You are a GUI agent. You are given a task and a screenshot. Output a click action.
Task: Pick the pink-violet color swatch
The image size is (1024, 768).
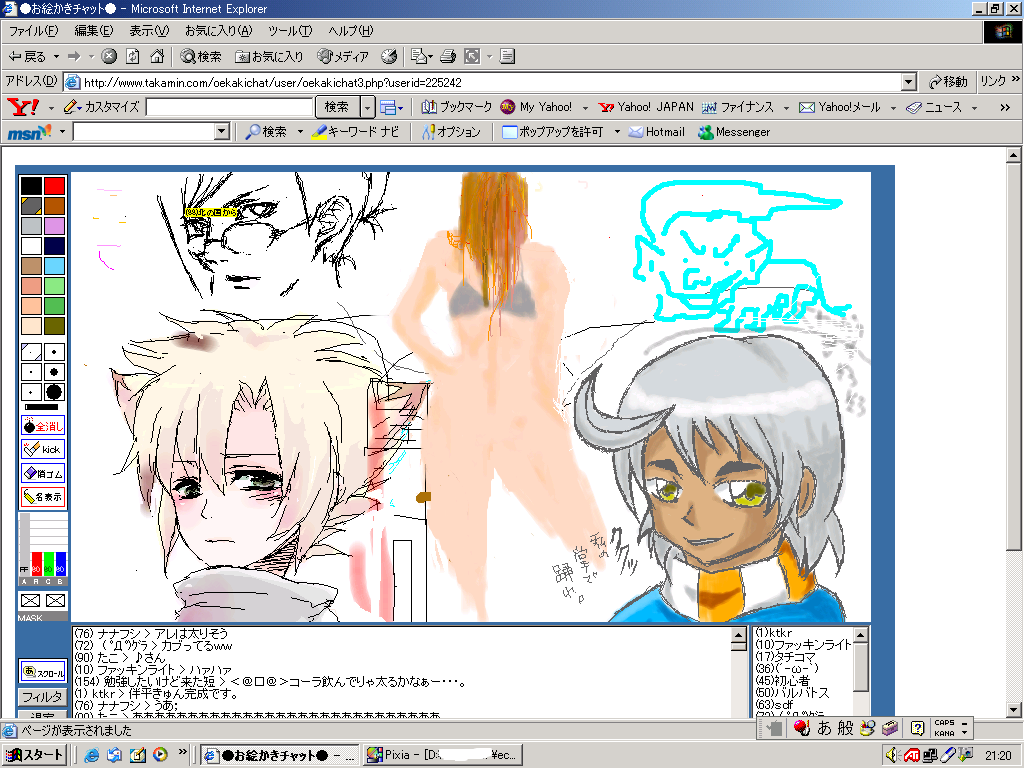pyautogui.click(x=54, y=226)
